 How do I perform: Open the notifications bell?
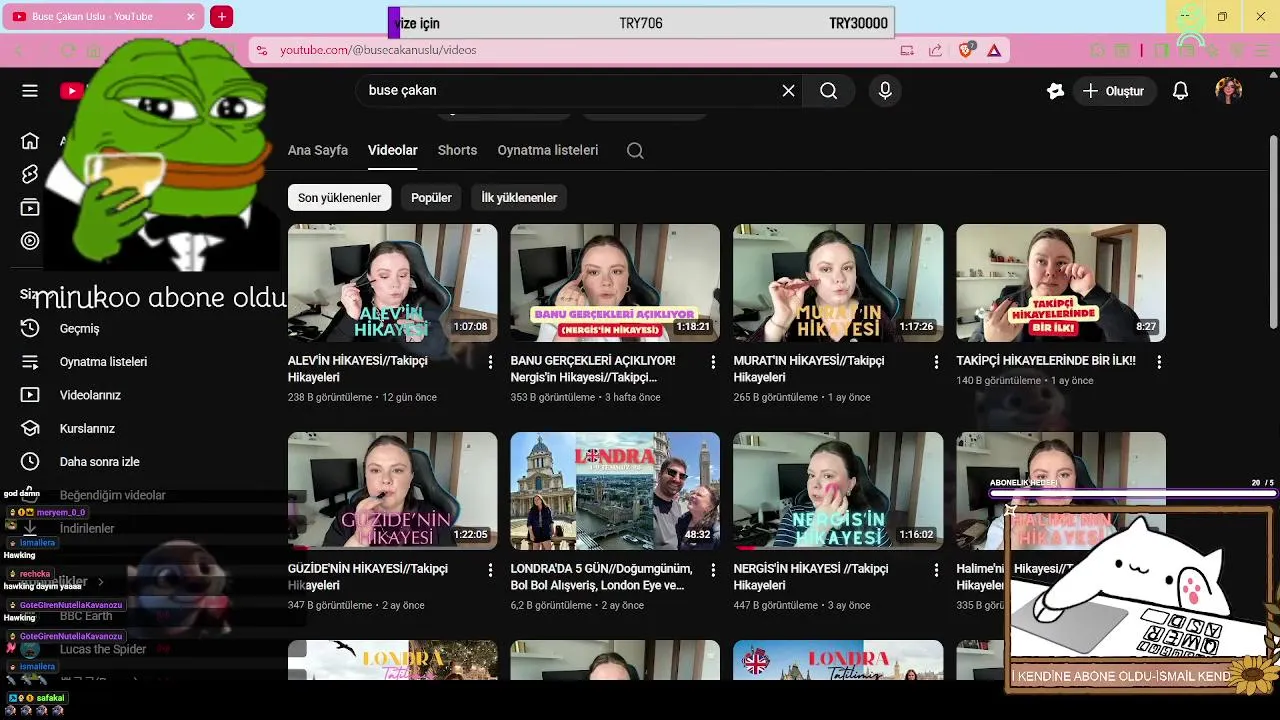1180,91
